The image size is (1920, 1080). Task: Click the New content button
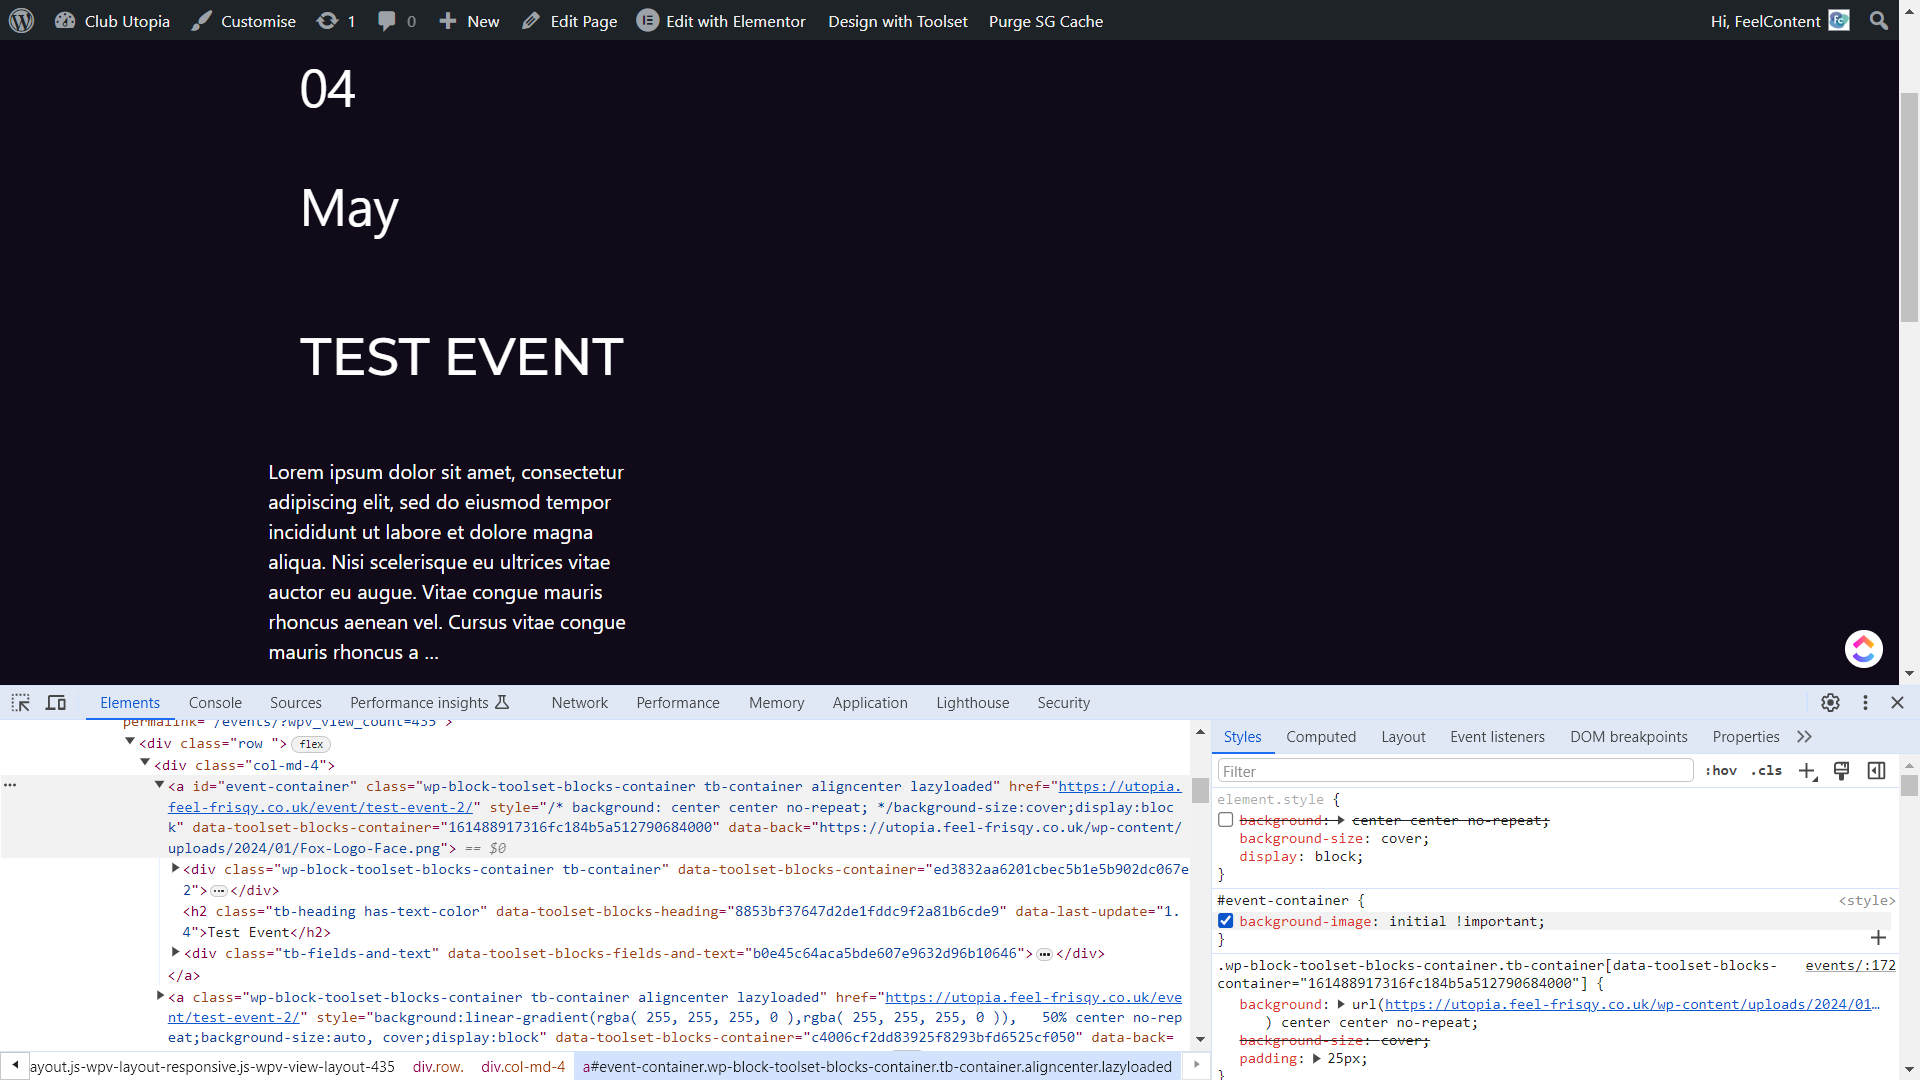pos(469,21)
